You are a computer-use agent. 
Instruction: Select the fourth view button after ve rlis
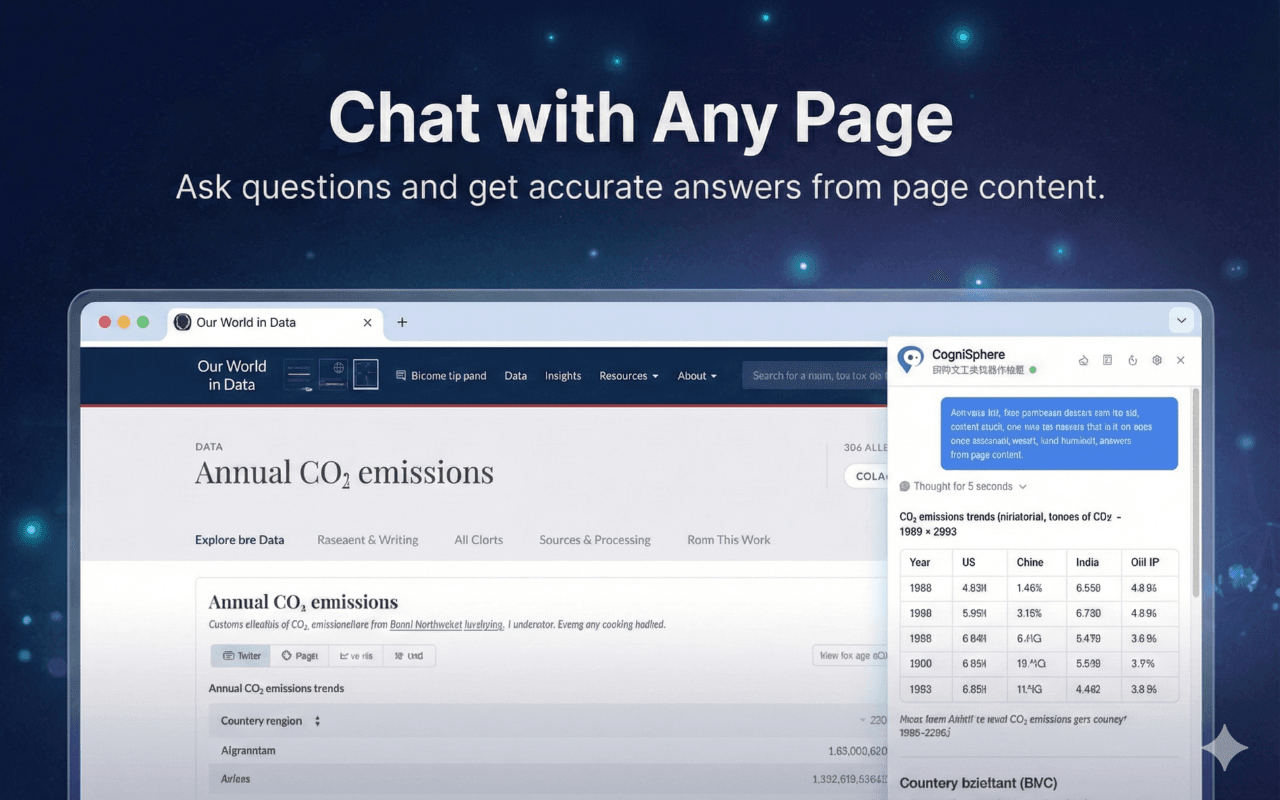click(409, 656)
